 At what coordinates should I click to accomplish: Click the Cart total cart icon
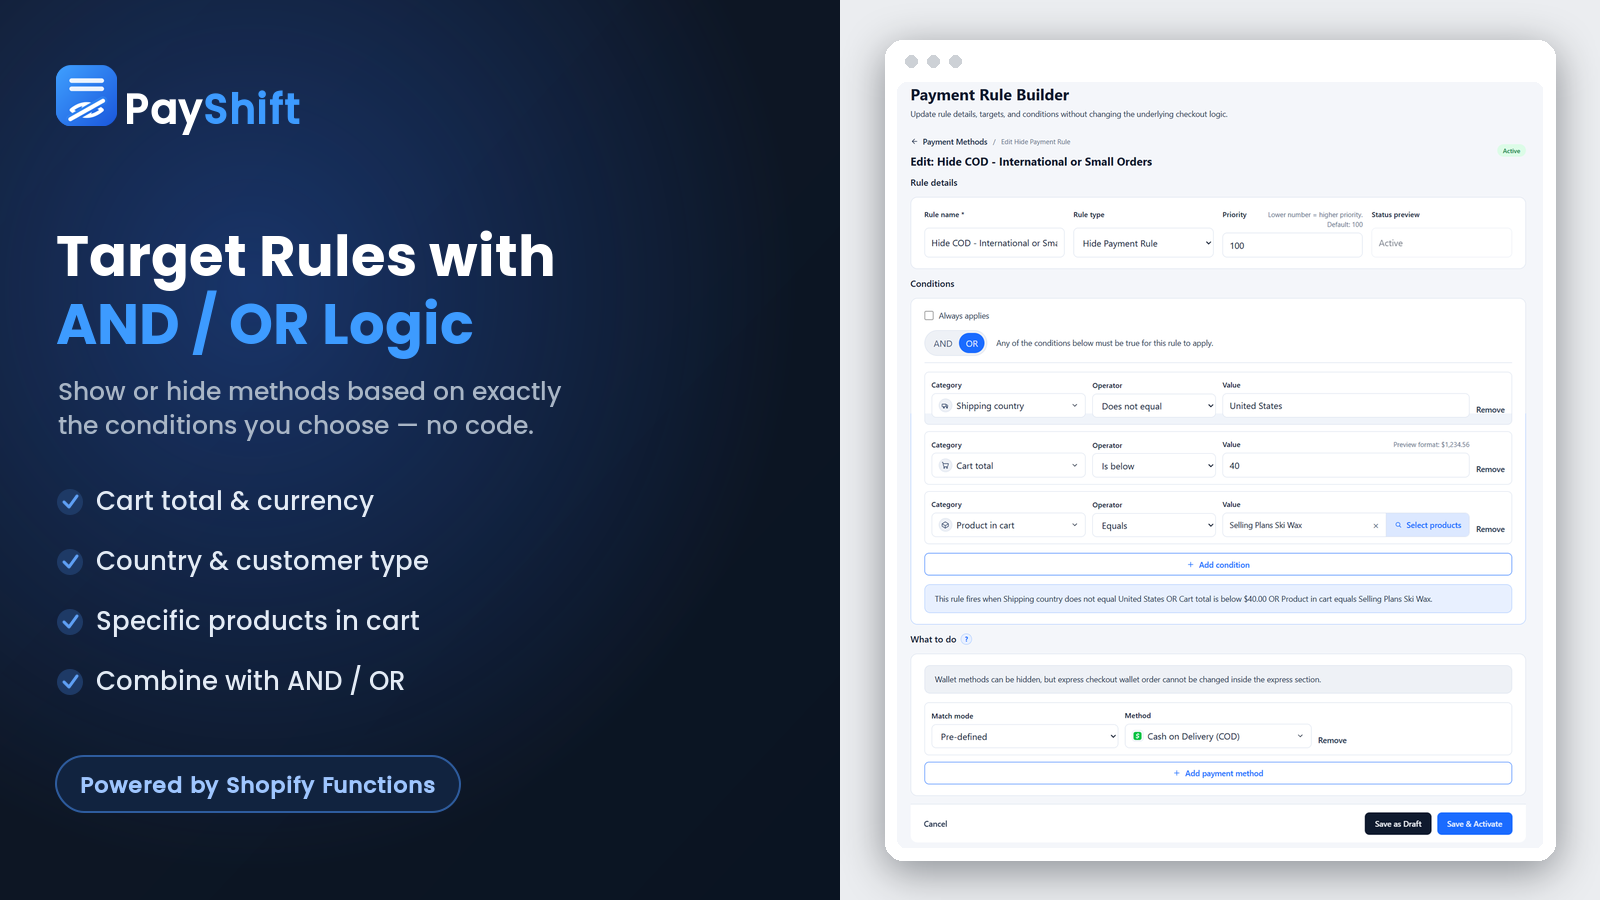coord(945,466)
